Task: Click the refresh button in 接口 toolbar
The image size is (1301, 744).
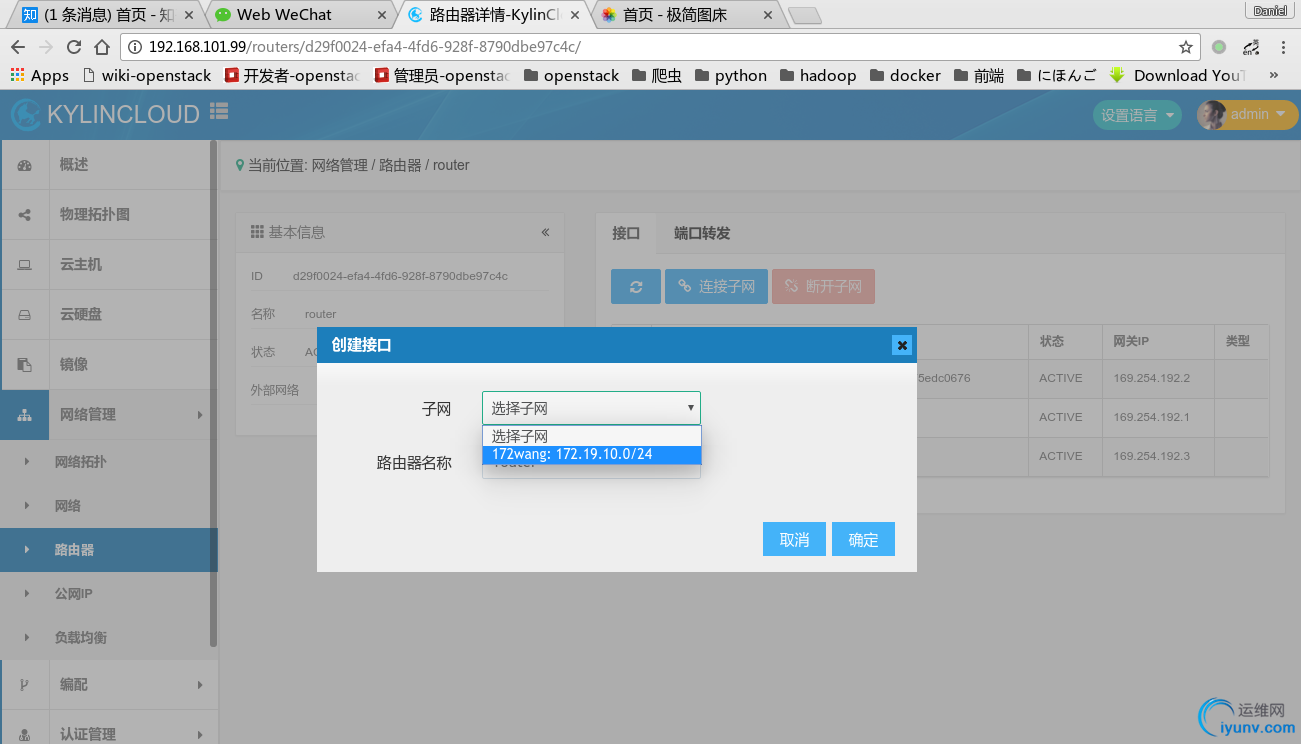Action: [636, 287]
